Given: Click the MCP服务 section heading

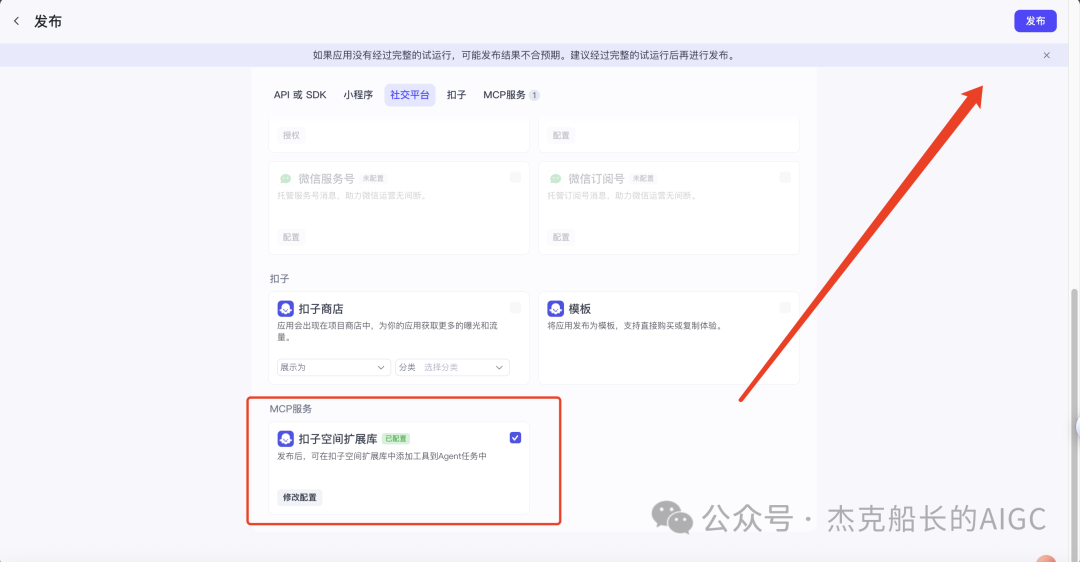Looking at the screenshot, I should 291,409.
